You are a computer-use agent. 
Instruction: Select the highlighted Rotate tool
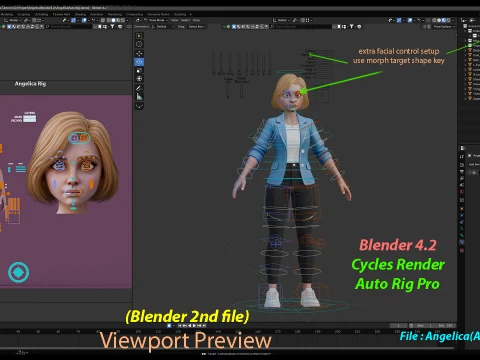coord(139,62)
